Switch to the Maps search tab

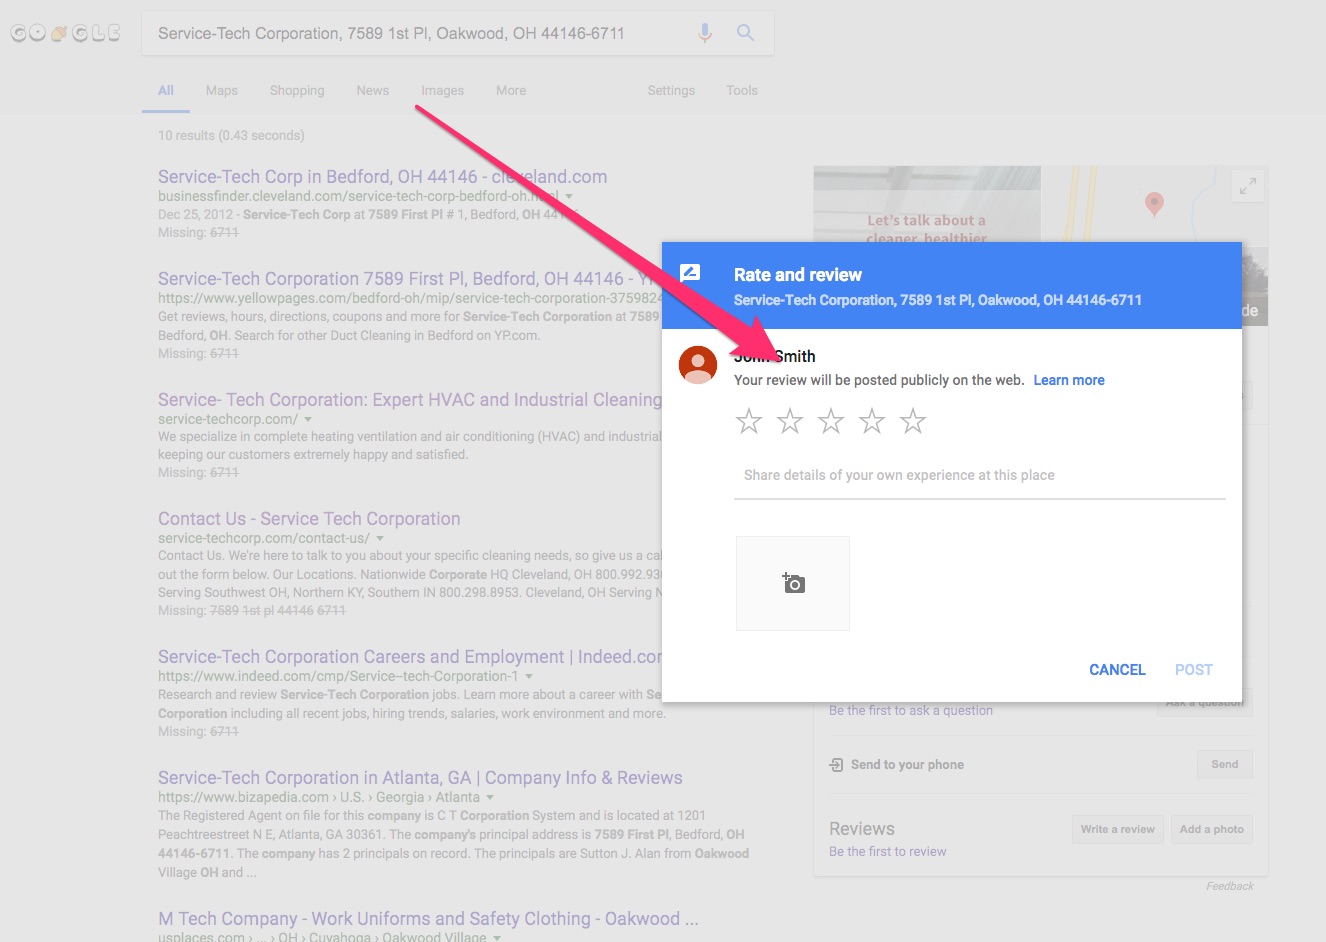(x=221, y=90)
